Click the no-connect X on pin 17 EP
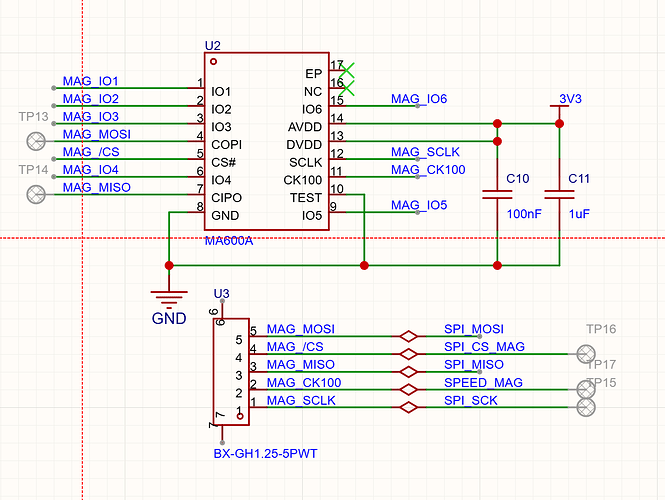665x500 pixels. pos(347,70)
